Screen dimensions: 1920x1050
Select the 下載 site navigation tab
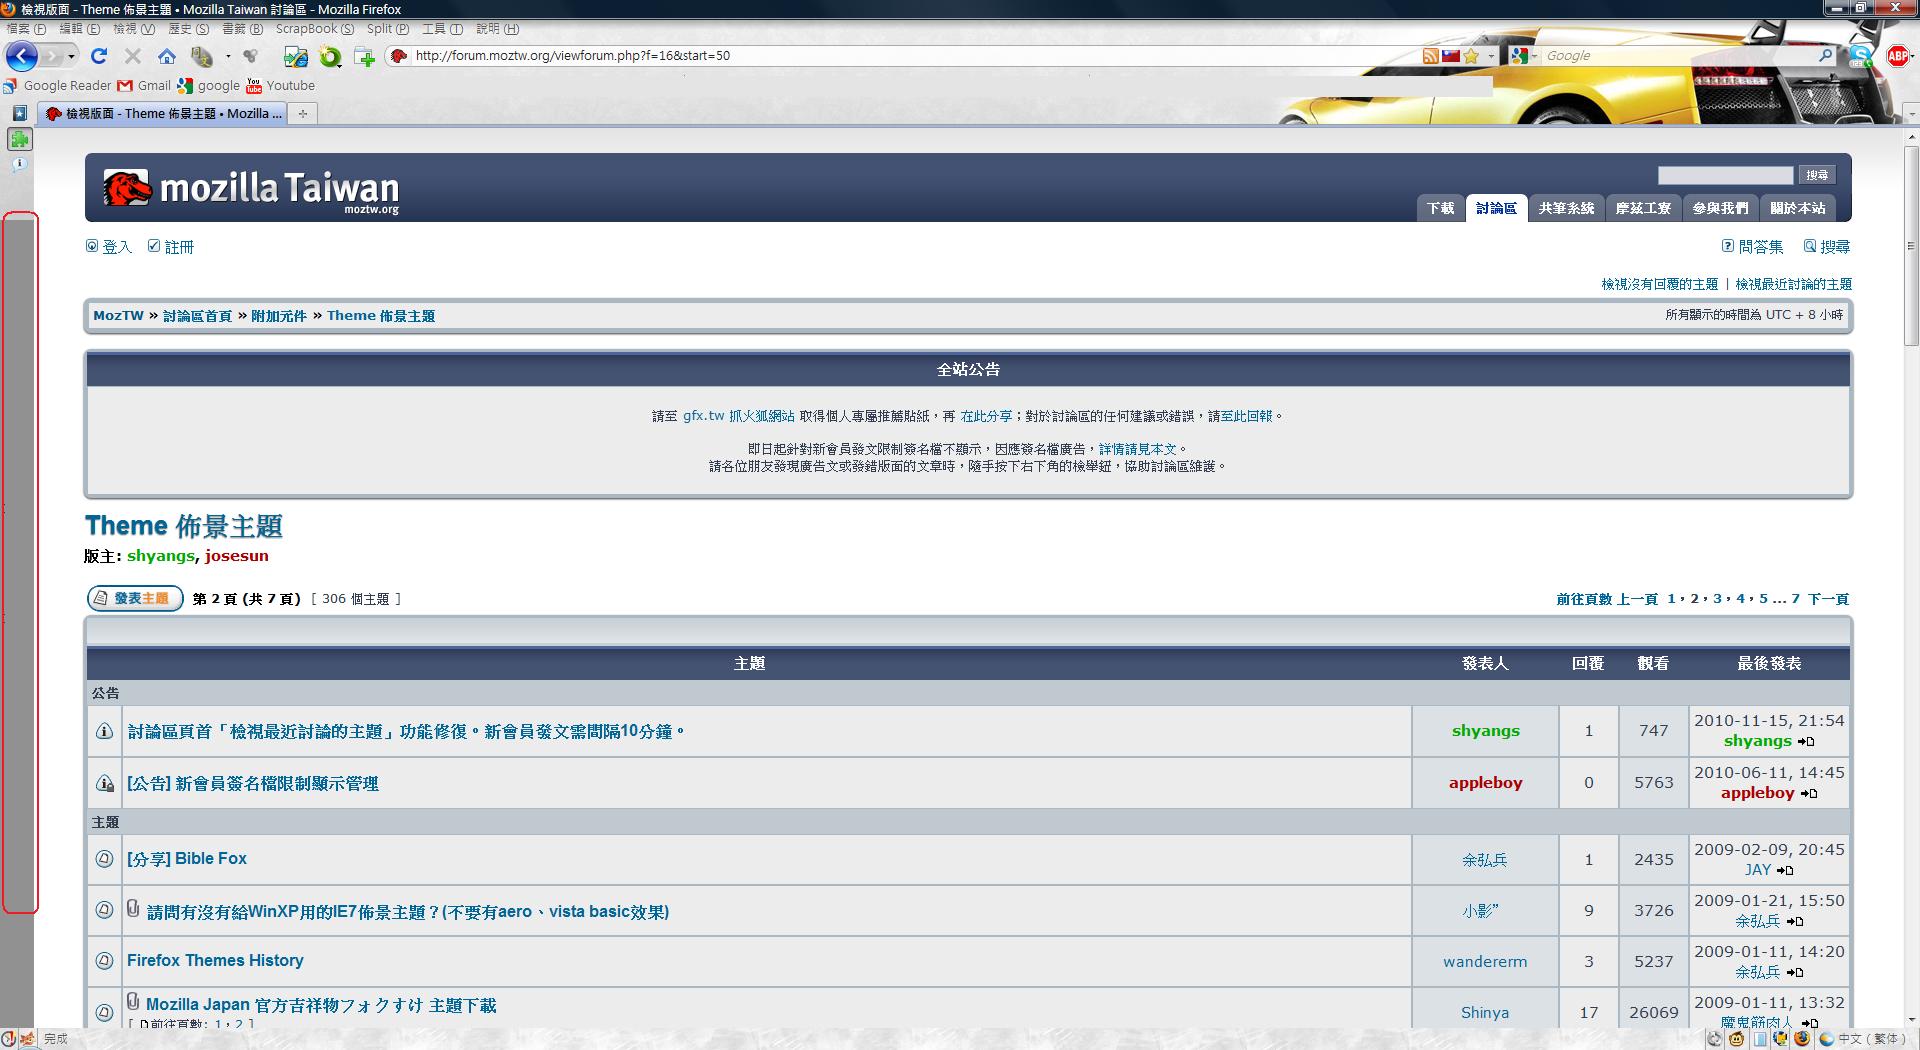tap(1440, 208)
